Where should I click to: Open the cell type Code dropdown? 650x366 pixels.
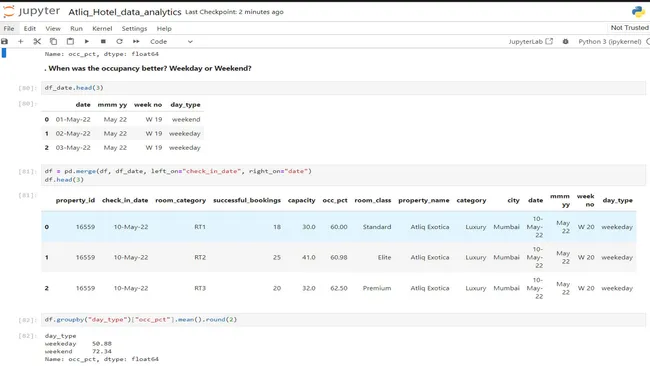click(x=171, y=41)
